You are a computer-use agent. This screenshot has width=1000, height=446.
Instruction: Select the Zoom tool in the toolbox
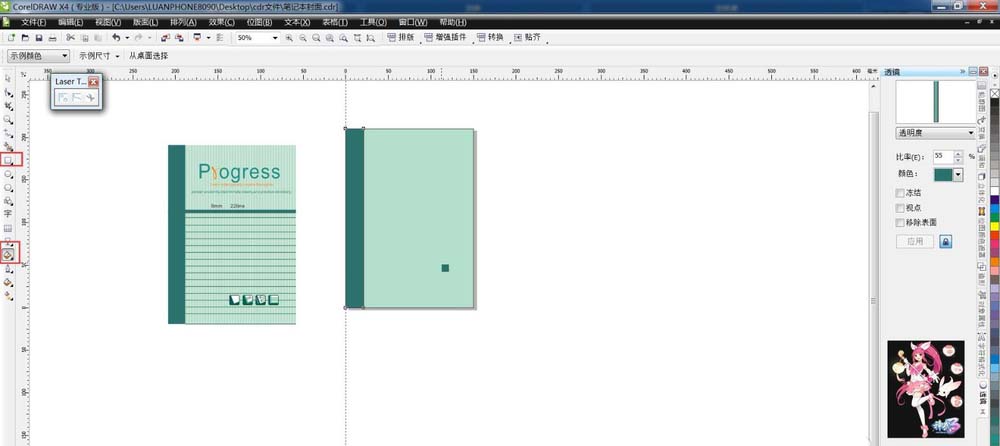9,119
